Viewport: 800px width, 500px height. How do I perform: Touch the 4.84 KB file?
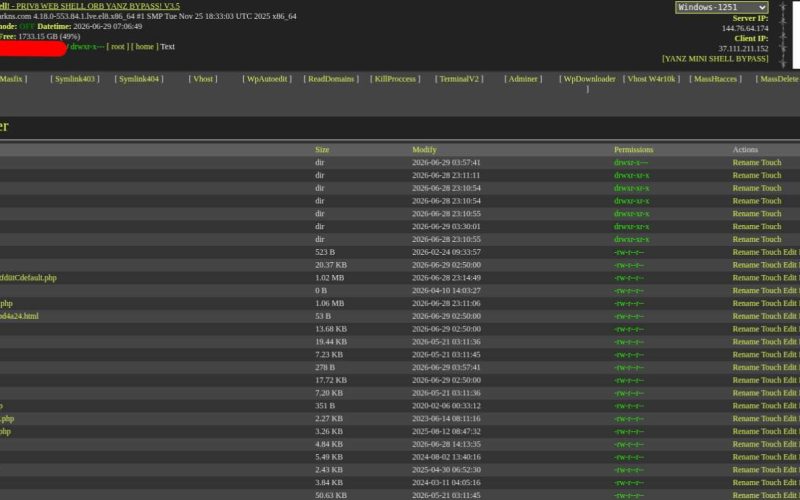(771, 444)
